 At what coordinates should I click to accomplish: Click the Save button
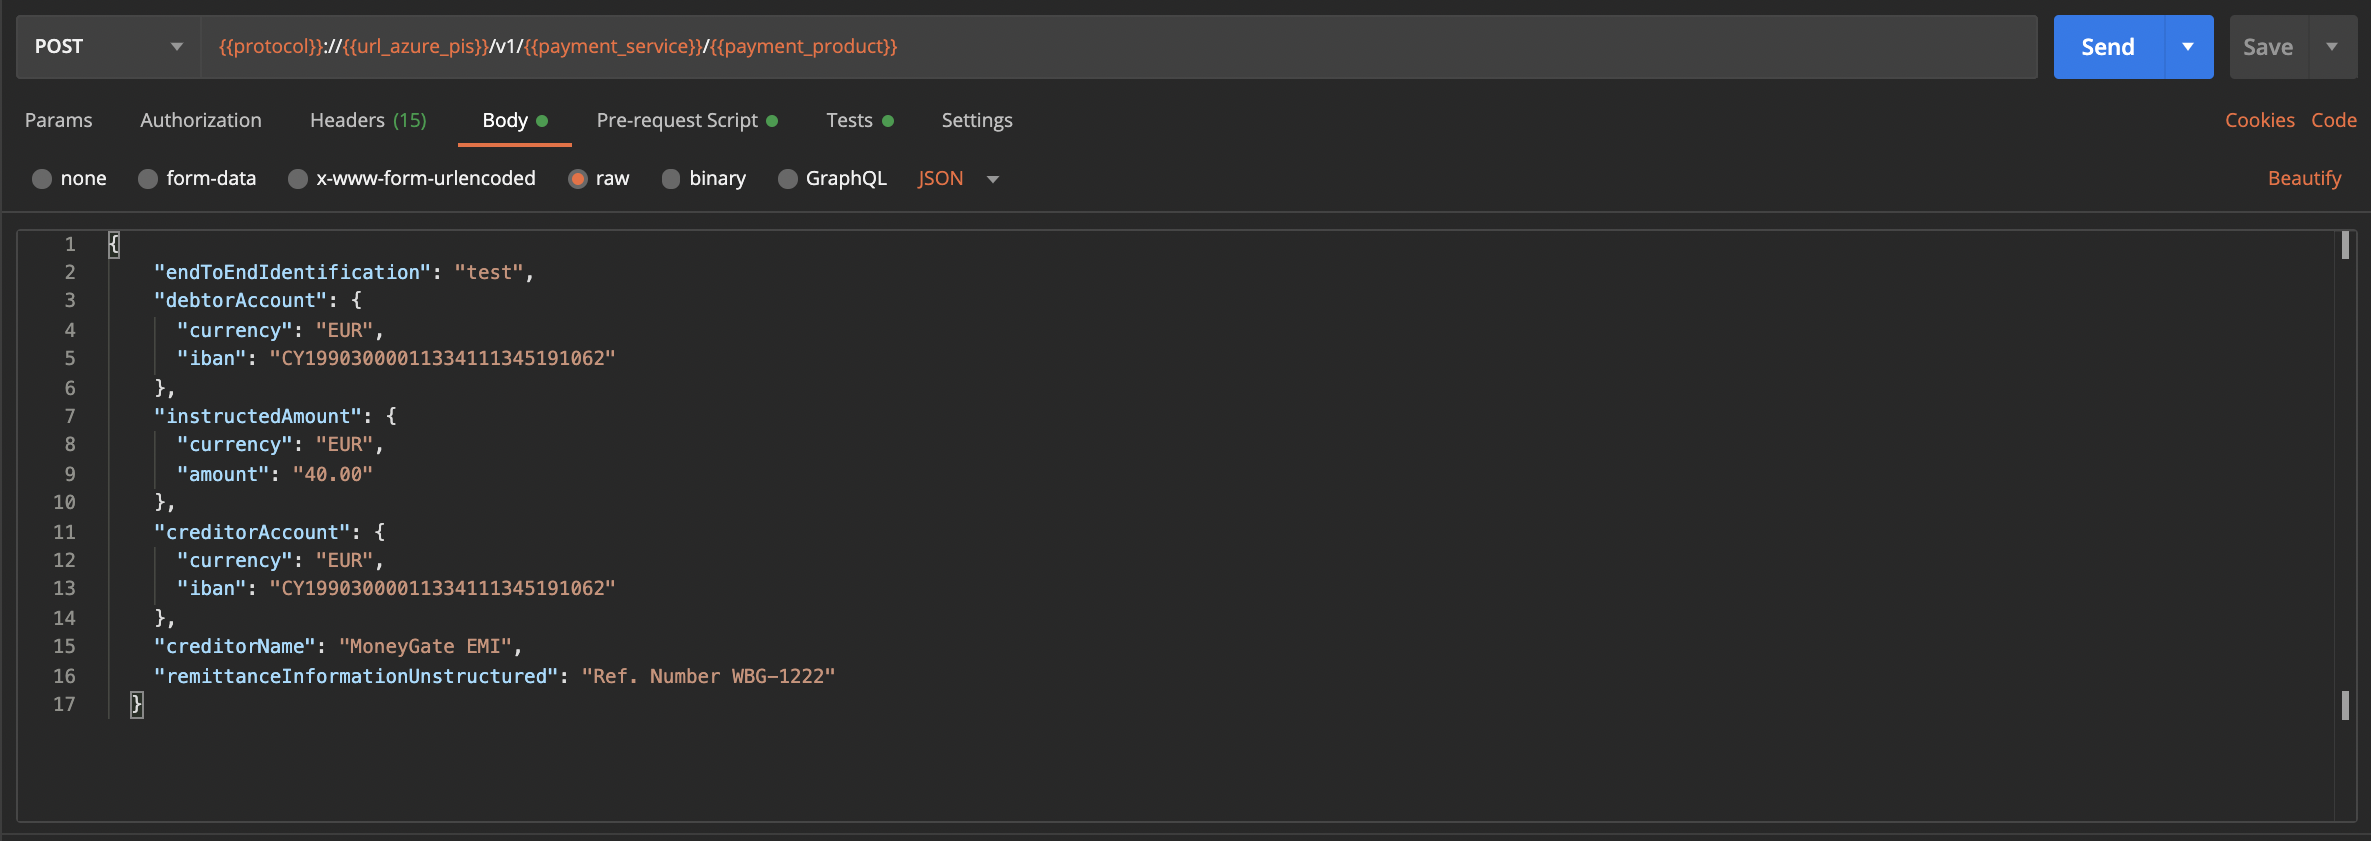(x=2267, y=47)
